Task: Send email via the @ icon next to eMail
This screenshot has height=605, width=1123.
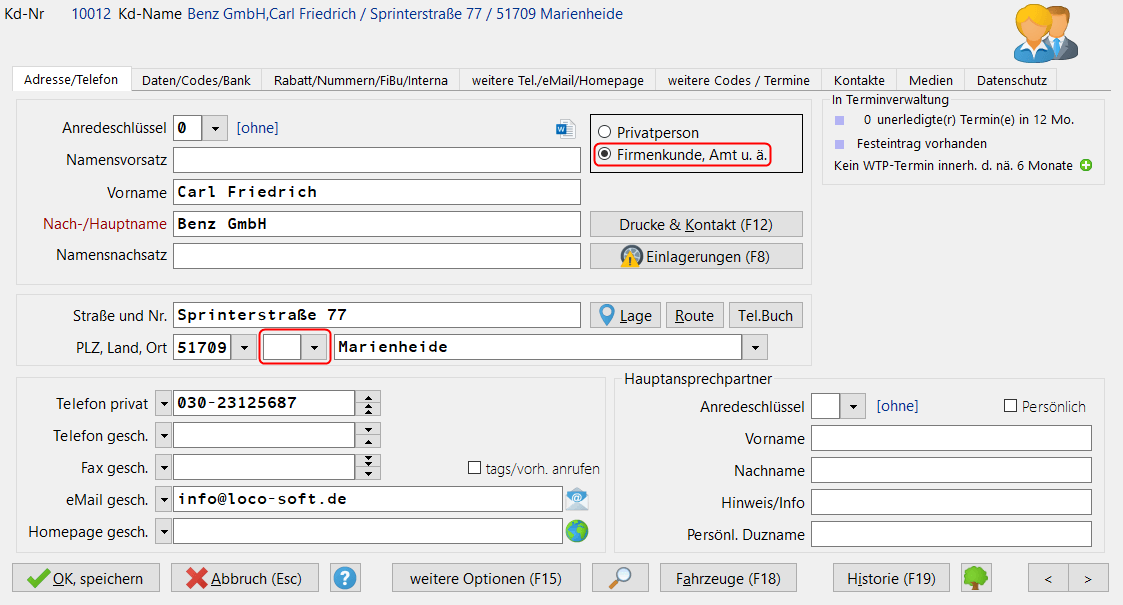Action: [577, 498]
